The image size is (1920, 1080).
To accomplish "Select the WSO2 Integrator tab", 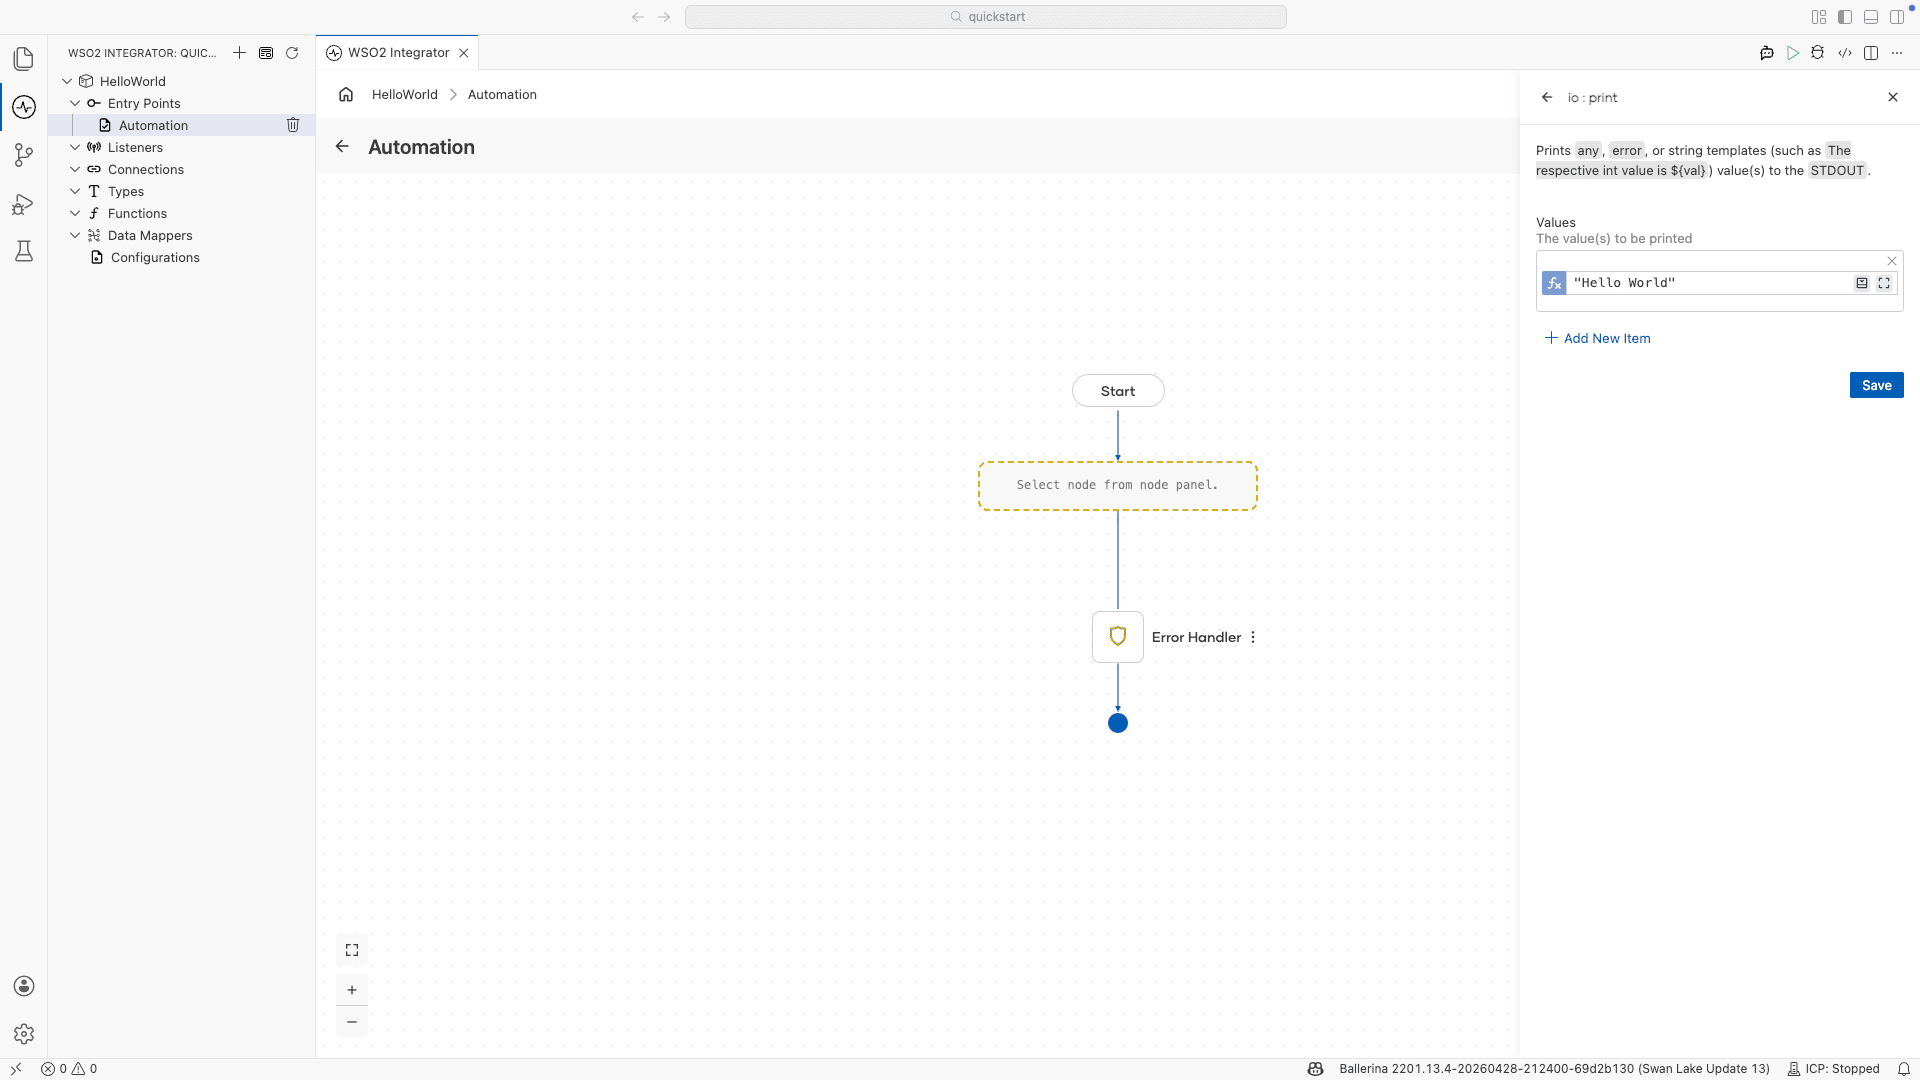I will point(397,53).
